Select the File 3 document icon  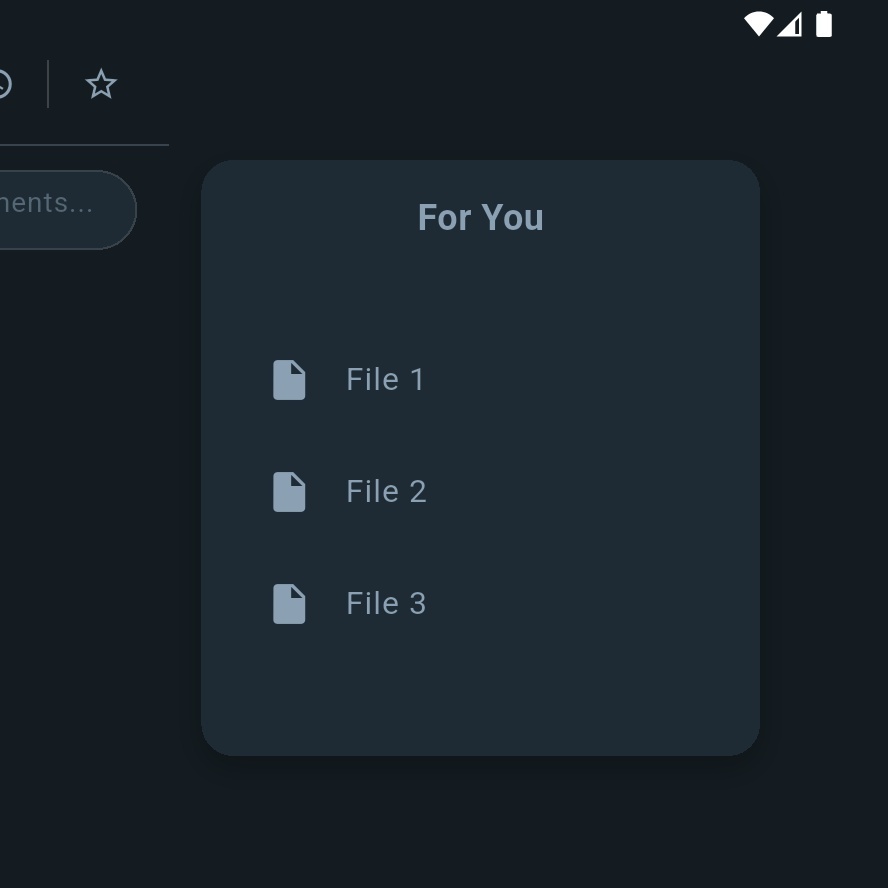pyautogui.click(x=289, y=604)
